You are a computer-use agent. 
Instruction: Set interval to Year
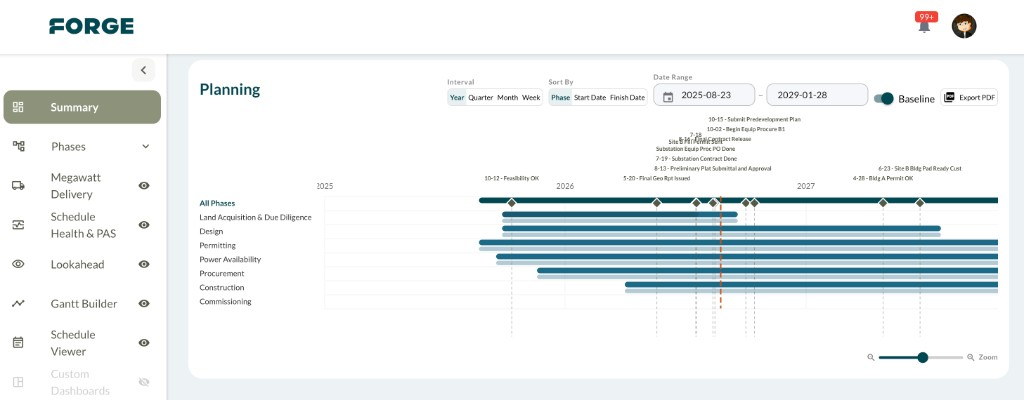click(456, 97)
